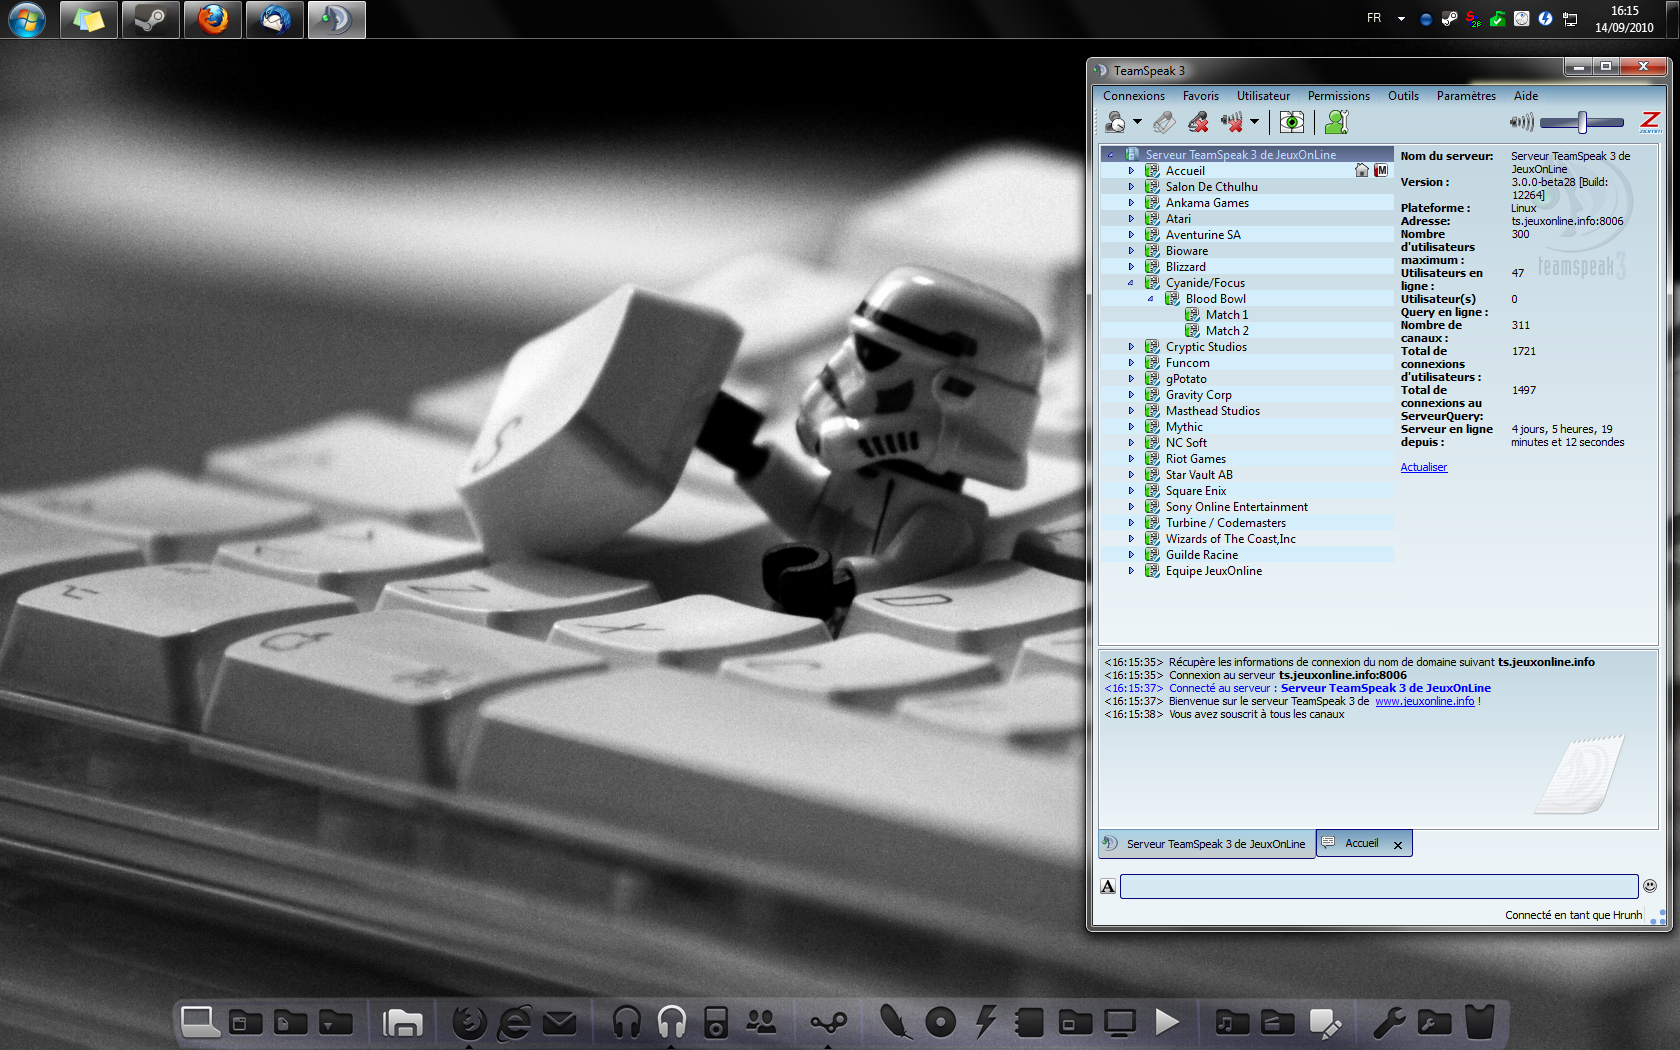Click the moderated M icon on Accueil row
The height and width of the screenshot is (1050, 1680).
coord(1381,171)
